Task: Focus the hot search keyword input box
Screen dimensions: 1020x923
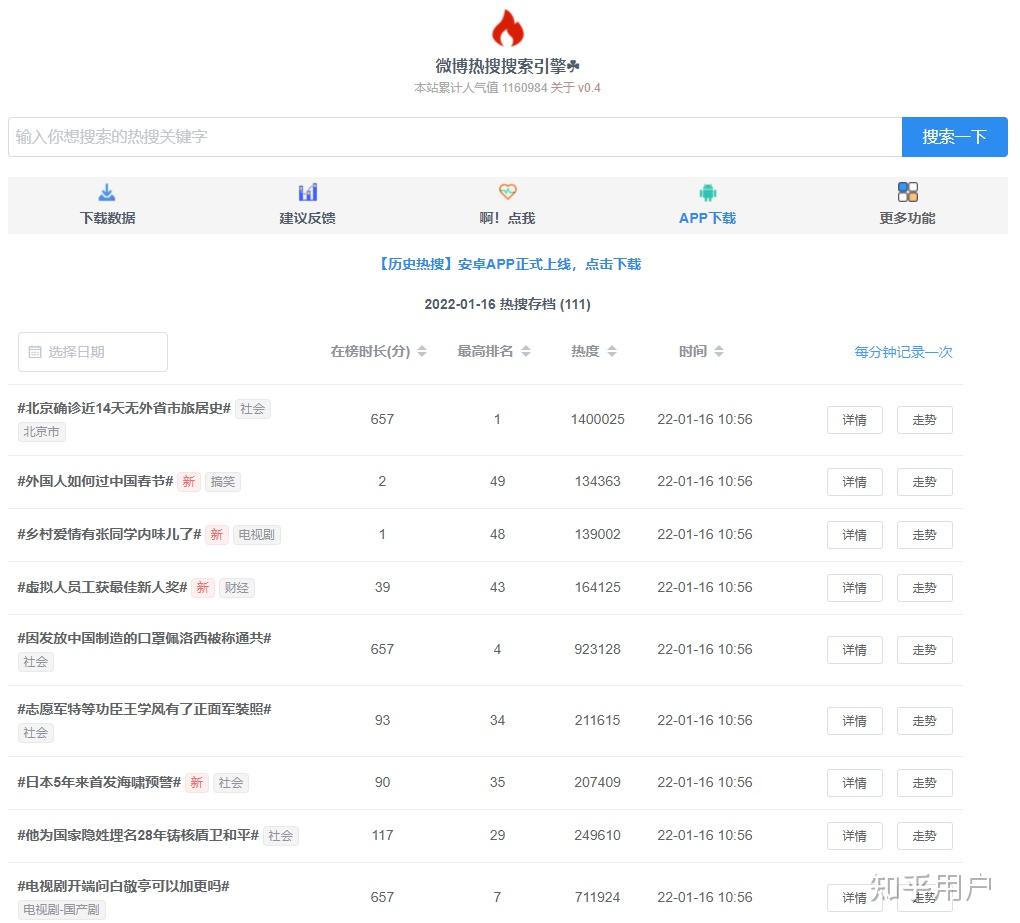Action: coord(455,137)
